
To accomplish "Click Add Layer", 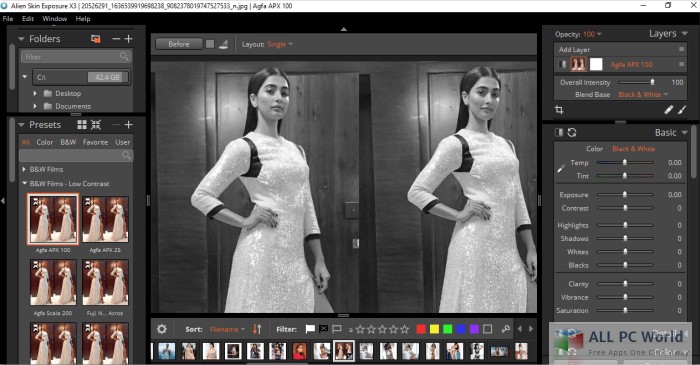I will 574,50.
